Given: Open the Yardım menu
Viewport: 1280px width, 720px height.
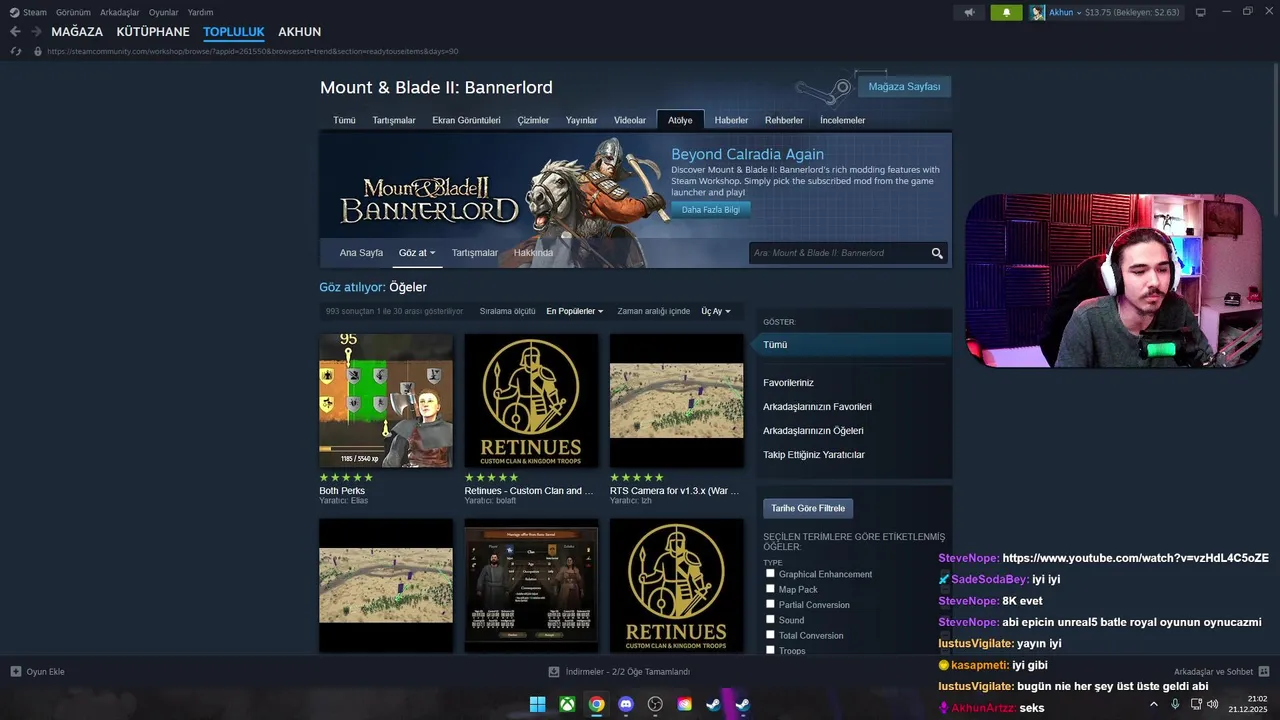Looking at the screenshot, I should tap(201, 12).
